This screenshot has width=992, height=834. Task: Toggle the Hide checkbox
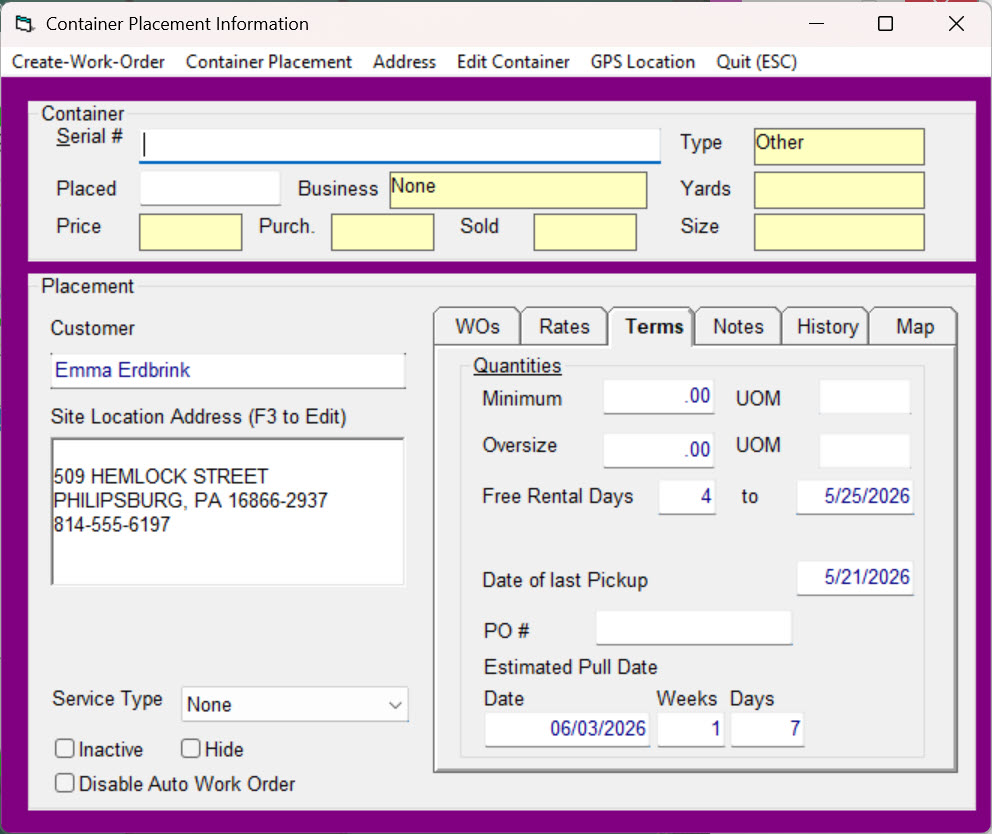click(x=190, y=749)
